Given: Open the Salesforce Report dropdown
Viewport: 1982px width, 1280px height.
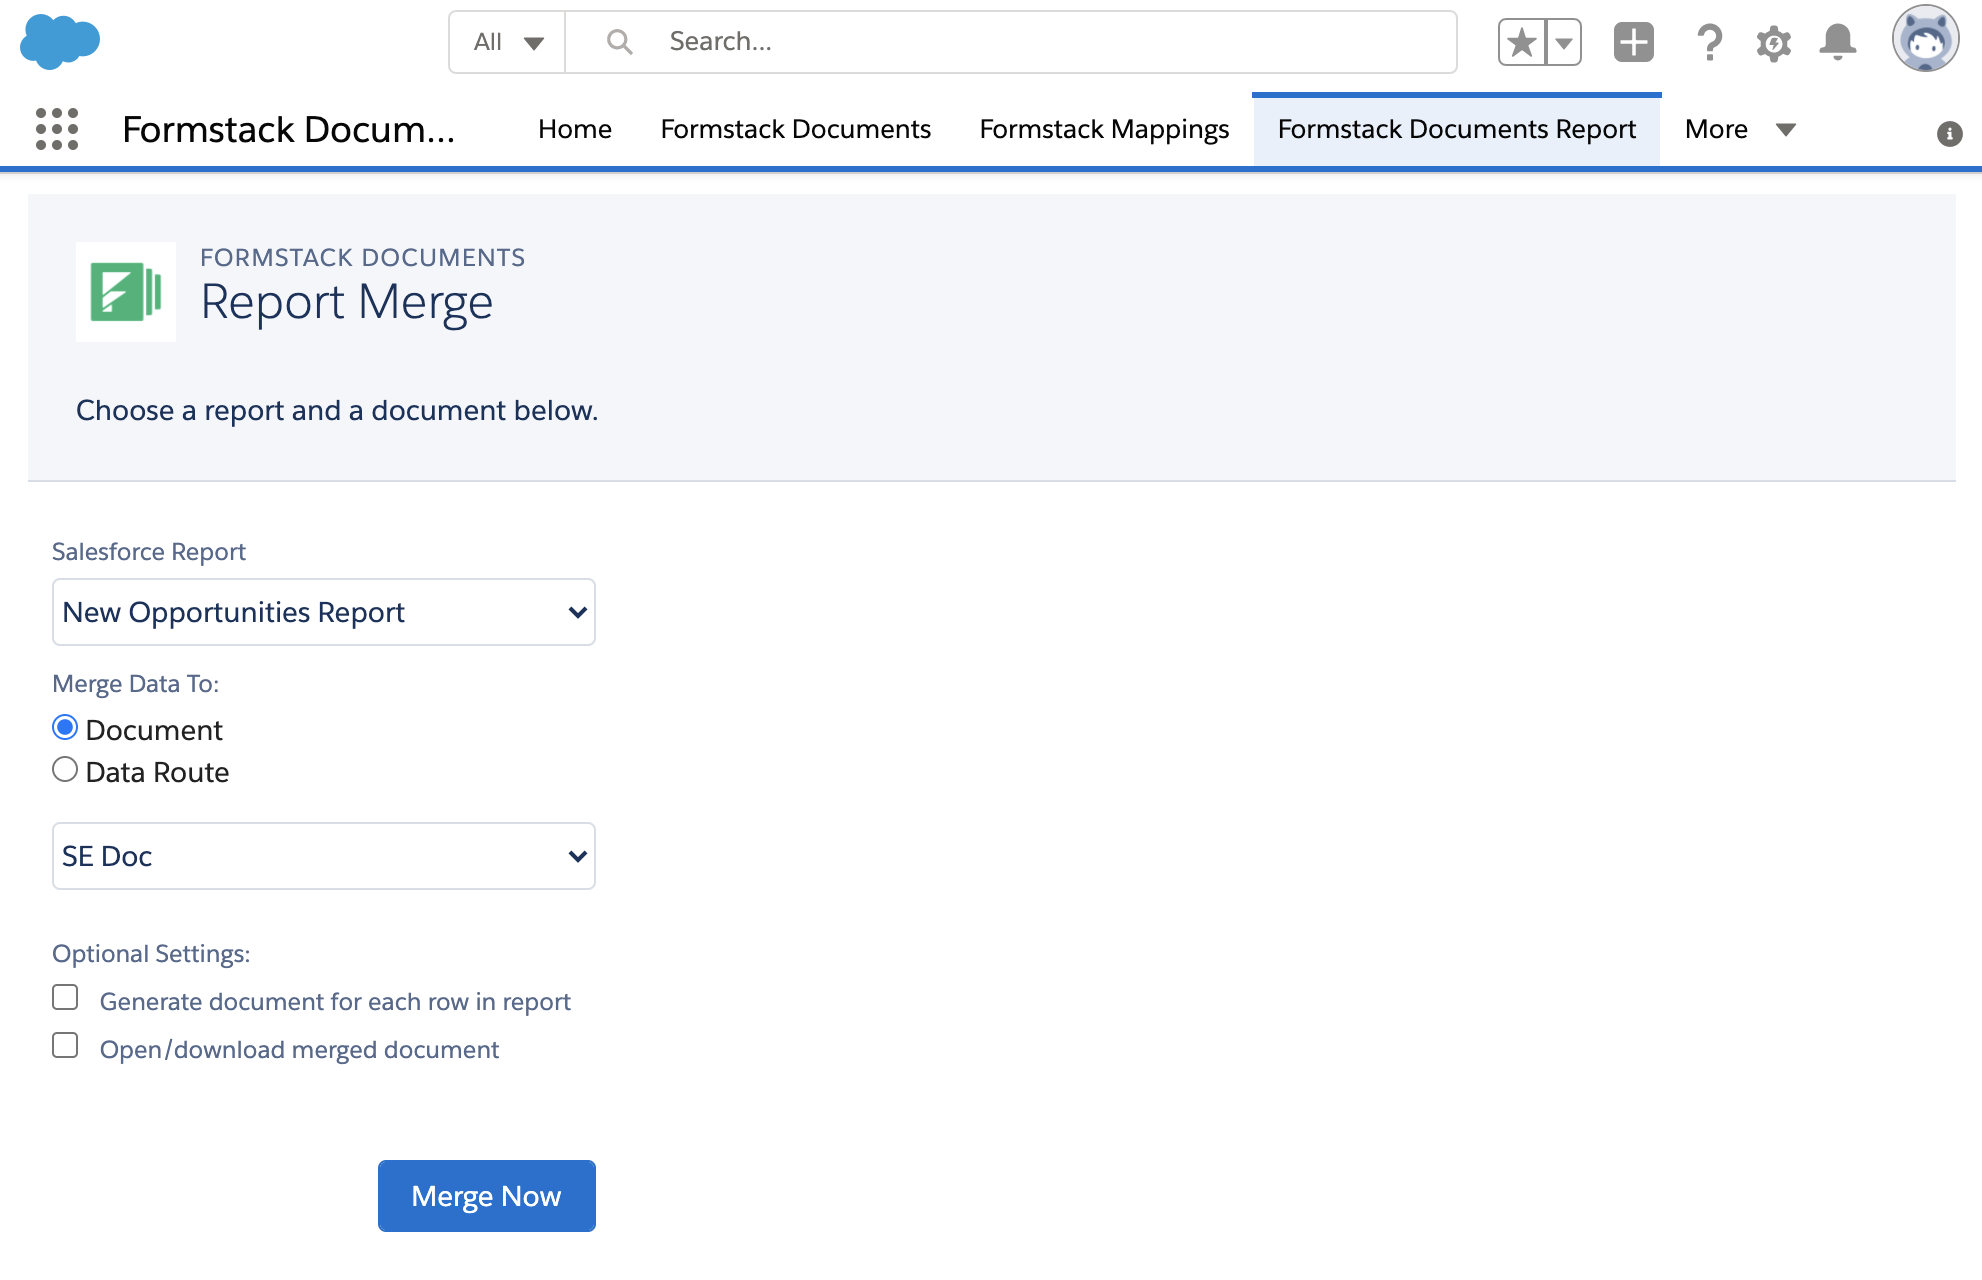Looking at the screenshot, I should click(323, 612).
